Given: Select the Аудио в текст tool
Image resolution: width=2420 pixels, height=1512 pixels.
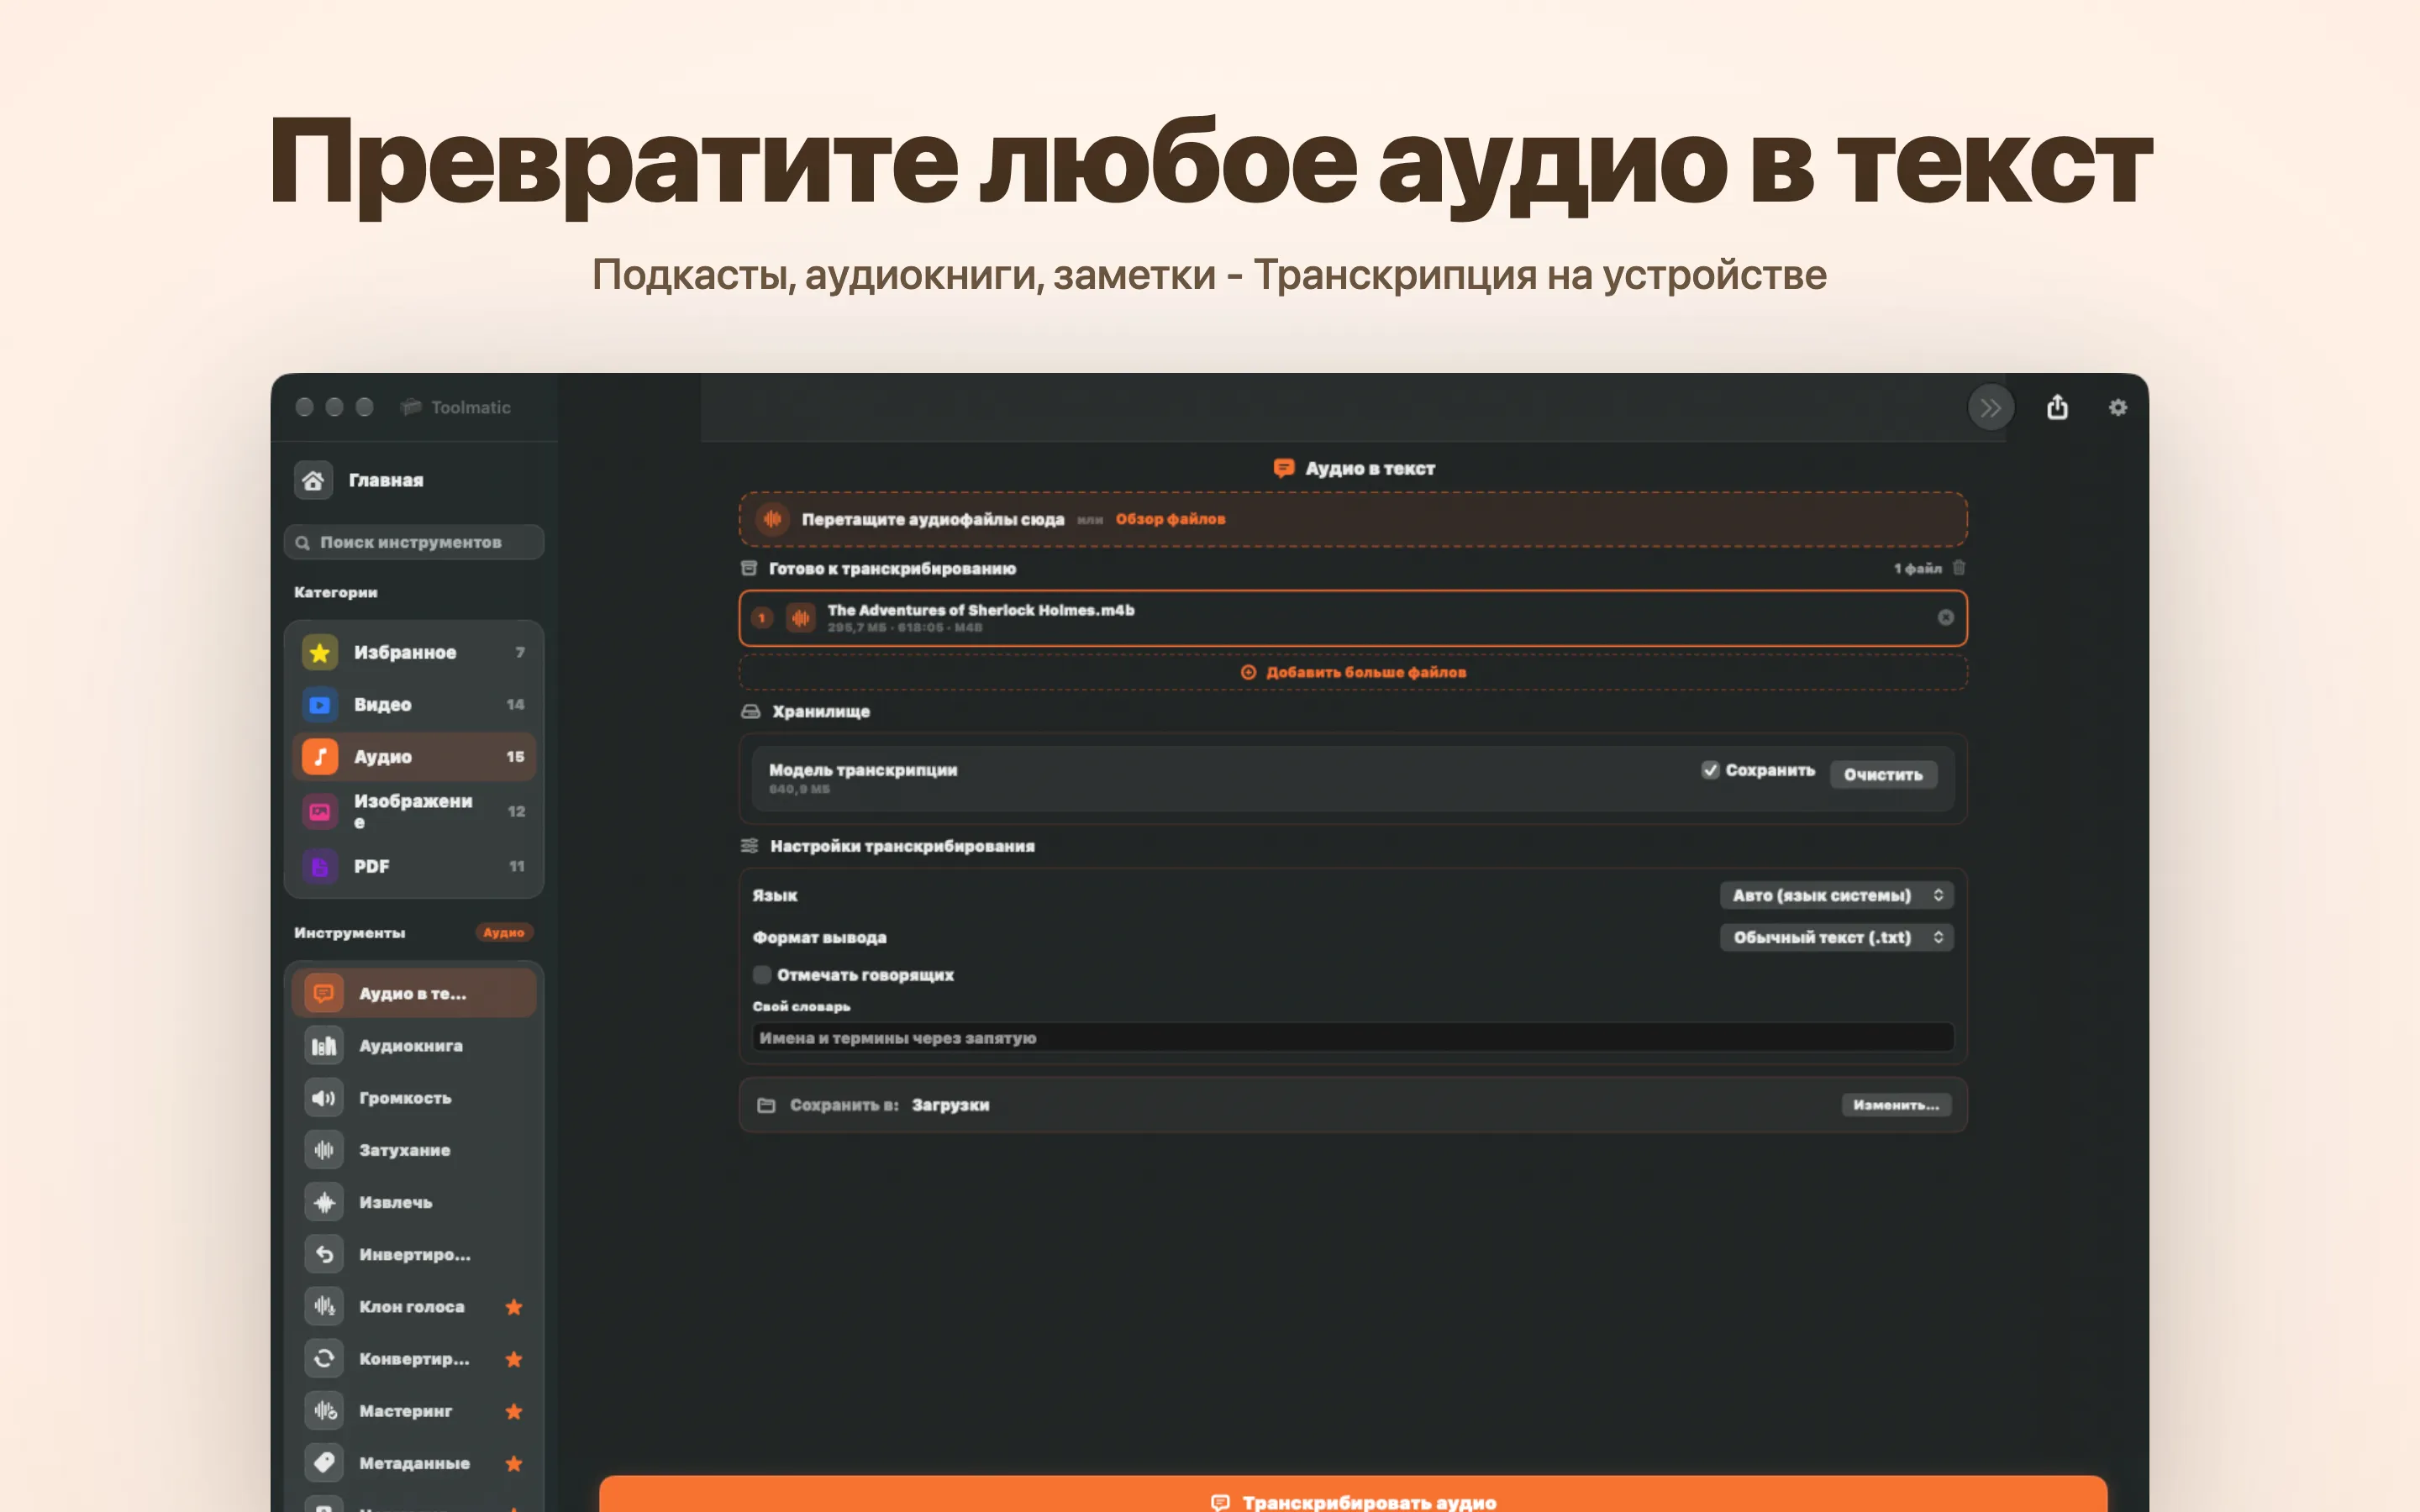Looking at the screenshot, I should click(x=414, y=993).
